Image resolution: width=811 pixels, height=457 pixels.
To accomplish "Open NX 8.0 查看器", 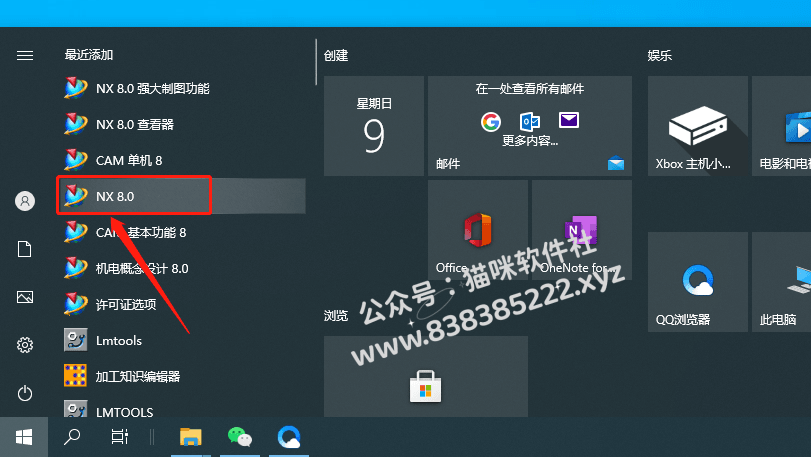I will tap(181, 124).
